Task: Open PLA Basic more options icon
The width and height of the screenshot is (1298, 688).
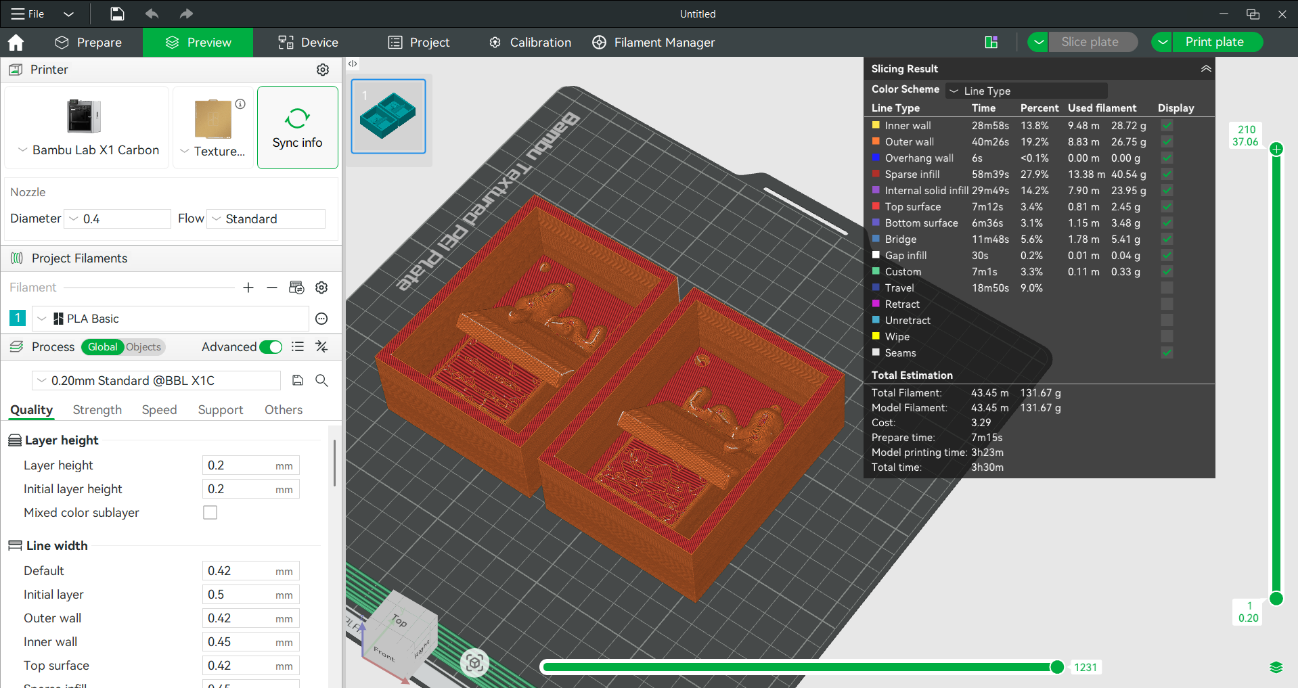Action: 322,319
